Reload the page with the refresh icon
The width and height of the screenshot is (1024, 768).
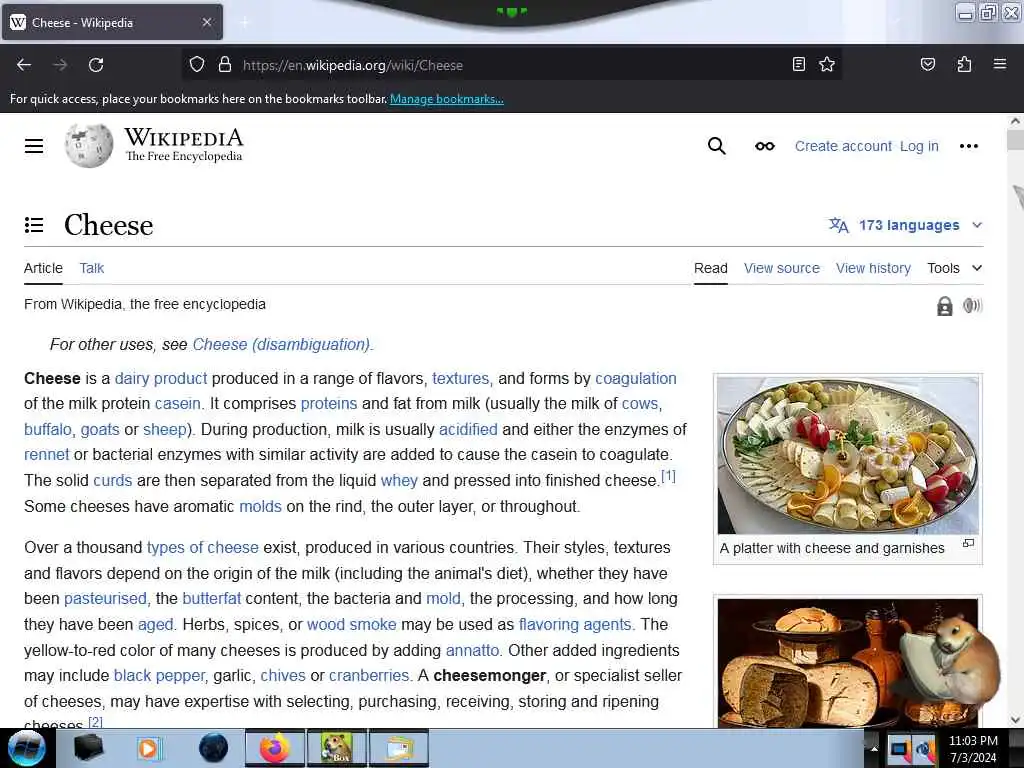coord(96,65)
